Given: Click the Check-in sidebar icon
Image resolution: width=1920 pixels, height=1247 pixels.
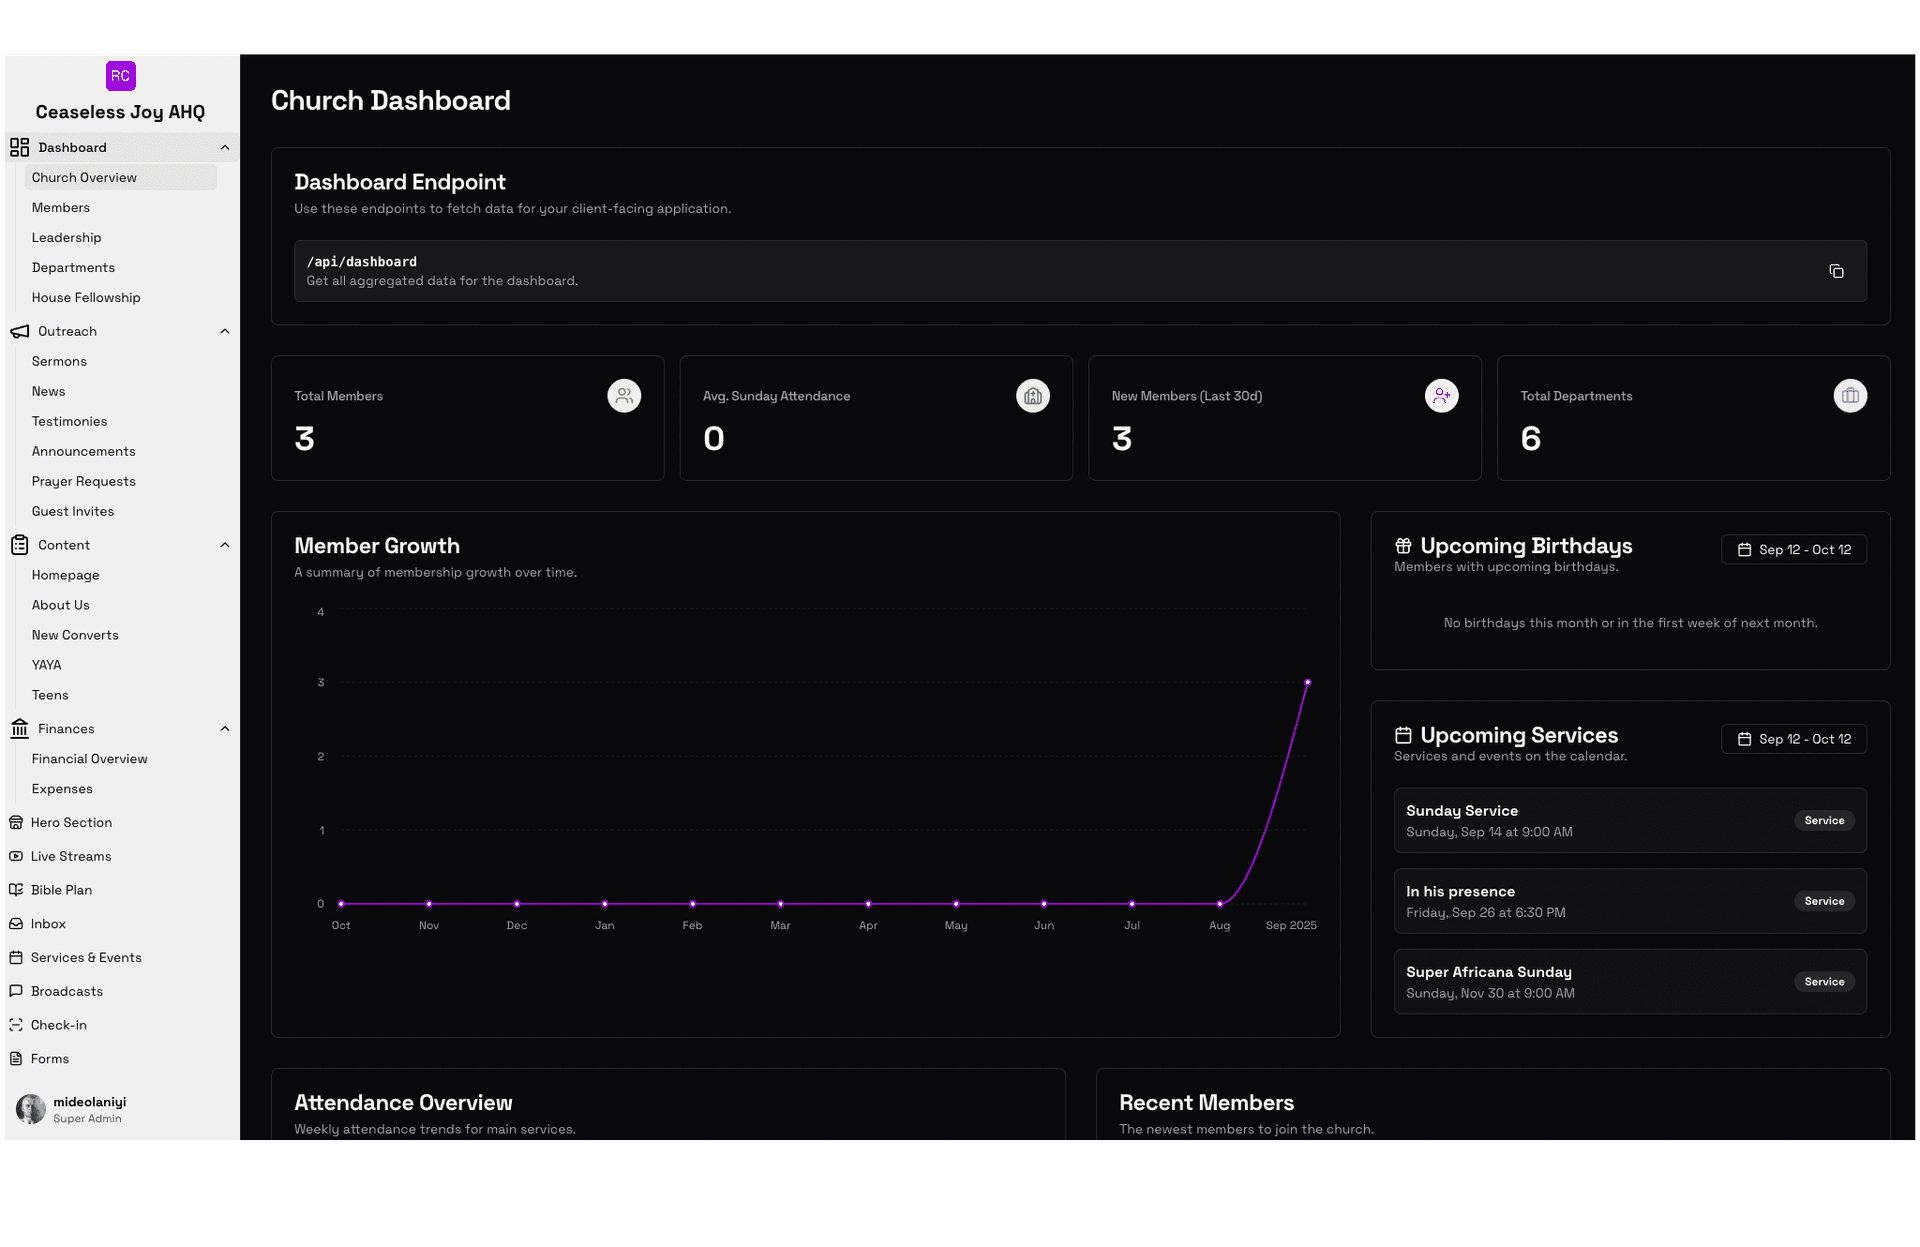Looking at the screenshot, I should (x=16, y=1025).
